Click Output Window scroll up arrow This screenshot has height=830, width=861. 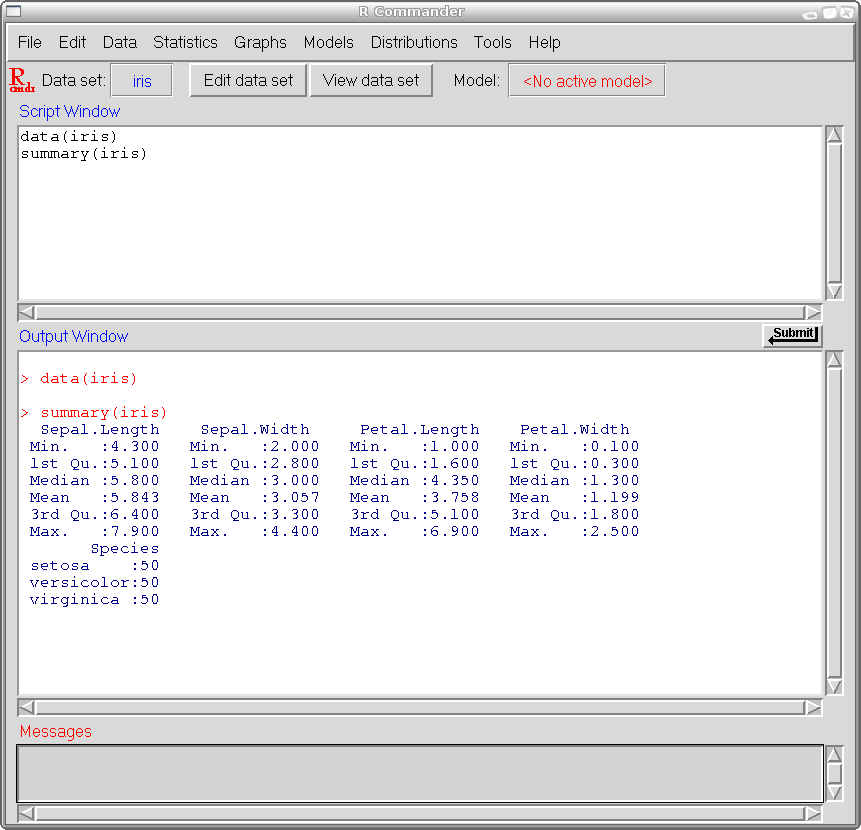coord(834,360)
